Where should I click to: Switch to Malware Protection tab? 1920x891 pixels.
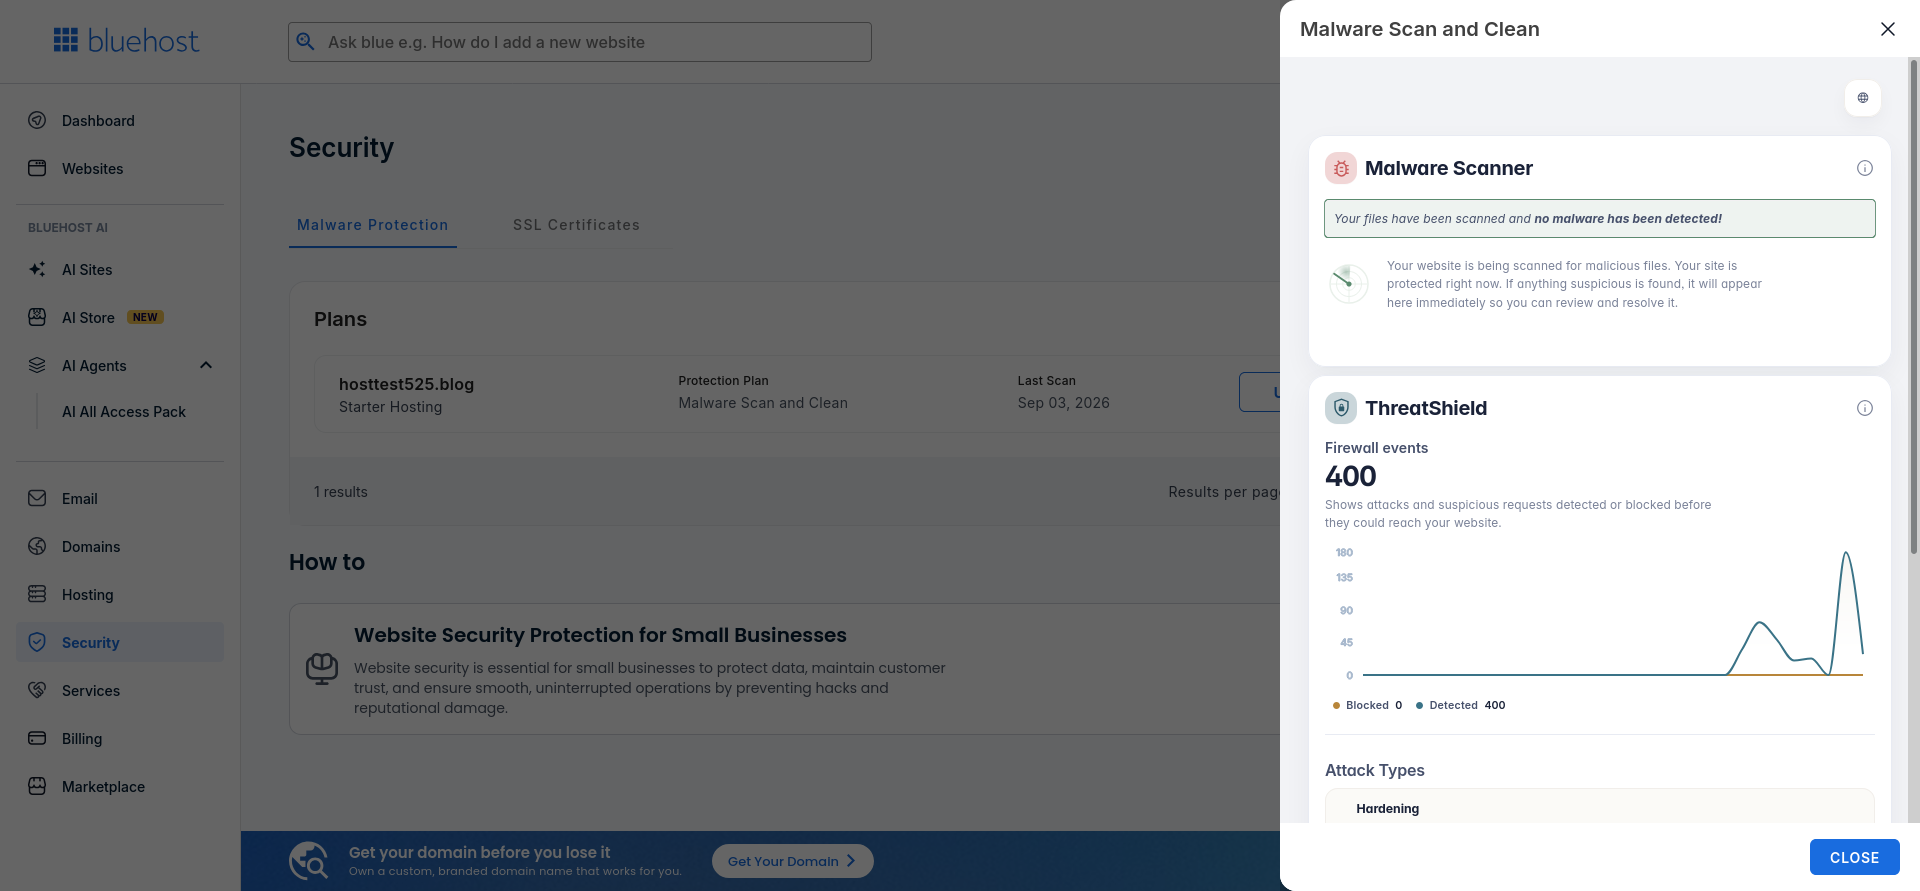point(373,225)
